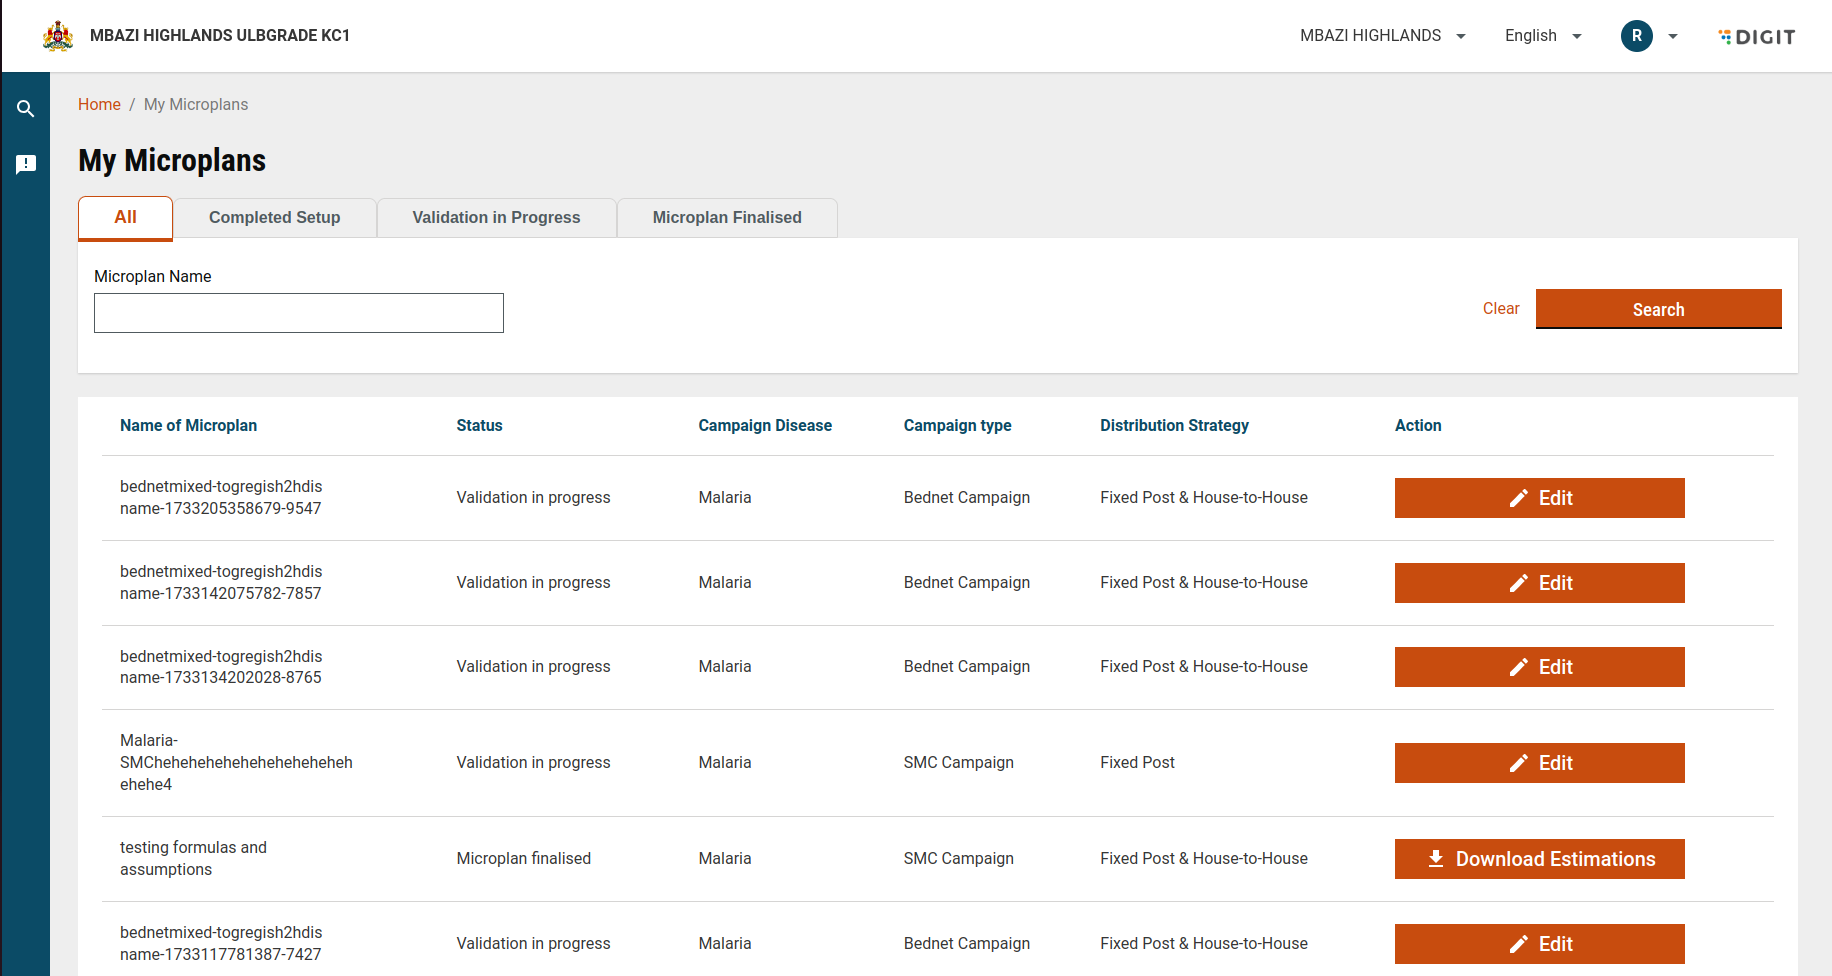
Task: Click pencil icon in first Edit button
Action: pyautogui.click(x=1518, y=498)
